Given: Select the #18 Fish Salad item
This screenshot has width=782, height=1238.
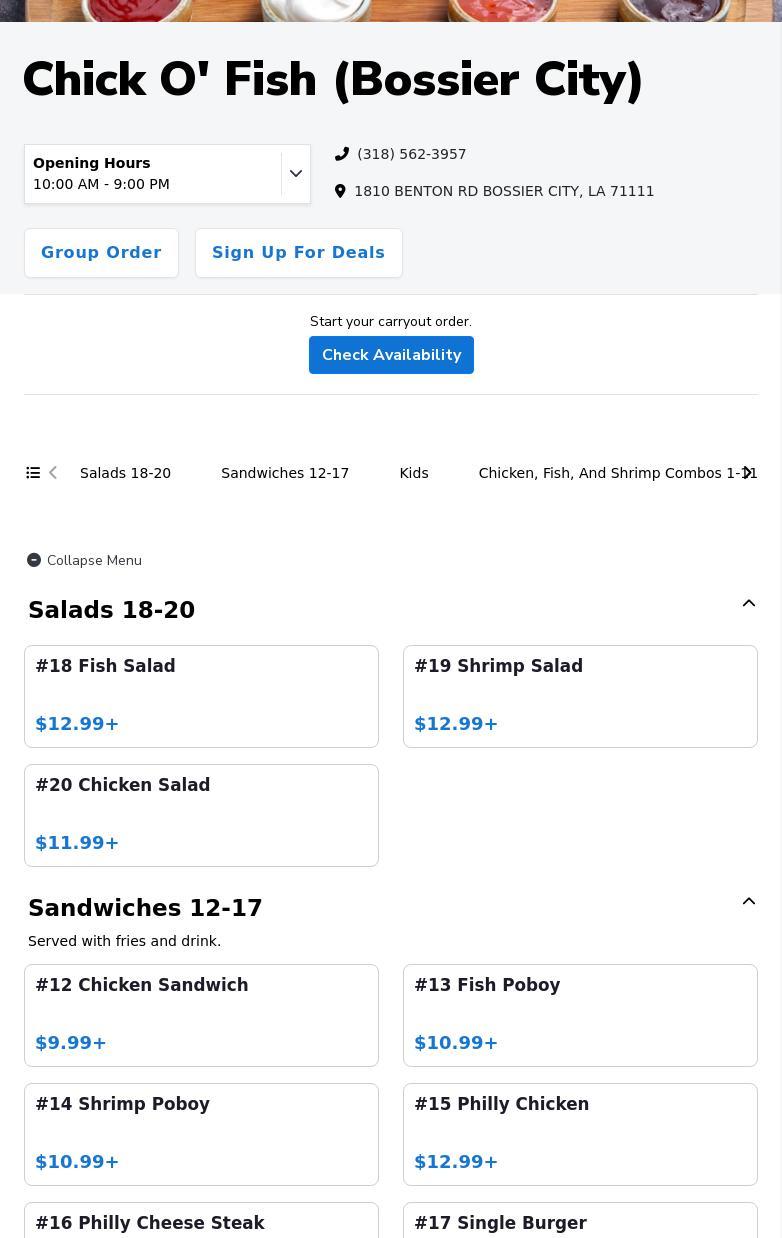Looking at the screenshot, I should [201, 696].
